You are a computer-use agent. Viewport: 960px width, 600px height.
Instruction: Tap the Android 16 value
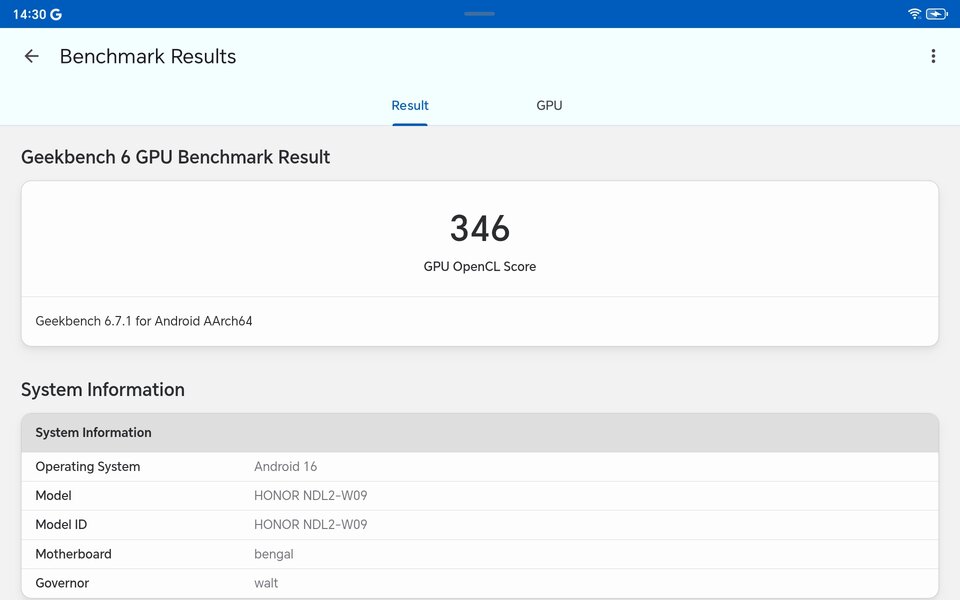click(x=285, y=467)
